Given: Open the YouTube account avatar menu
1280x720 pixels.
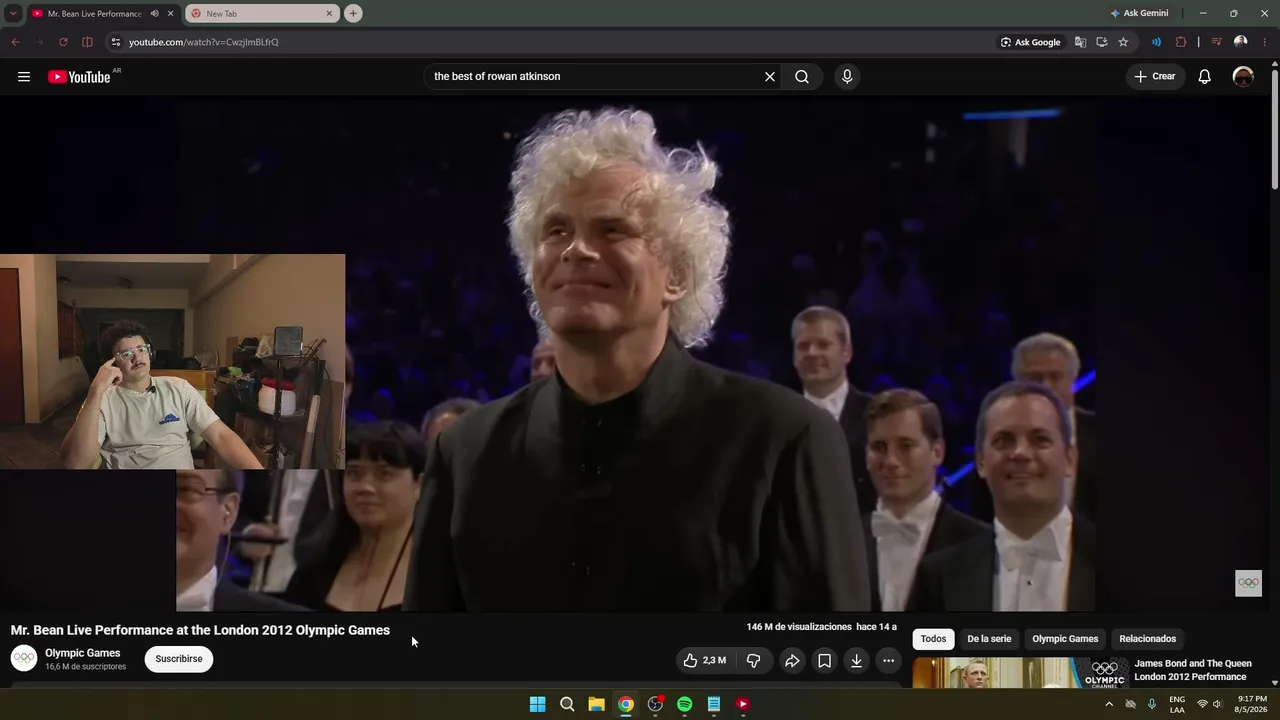Looking at the screenshot, I should pos(1243,77).
